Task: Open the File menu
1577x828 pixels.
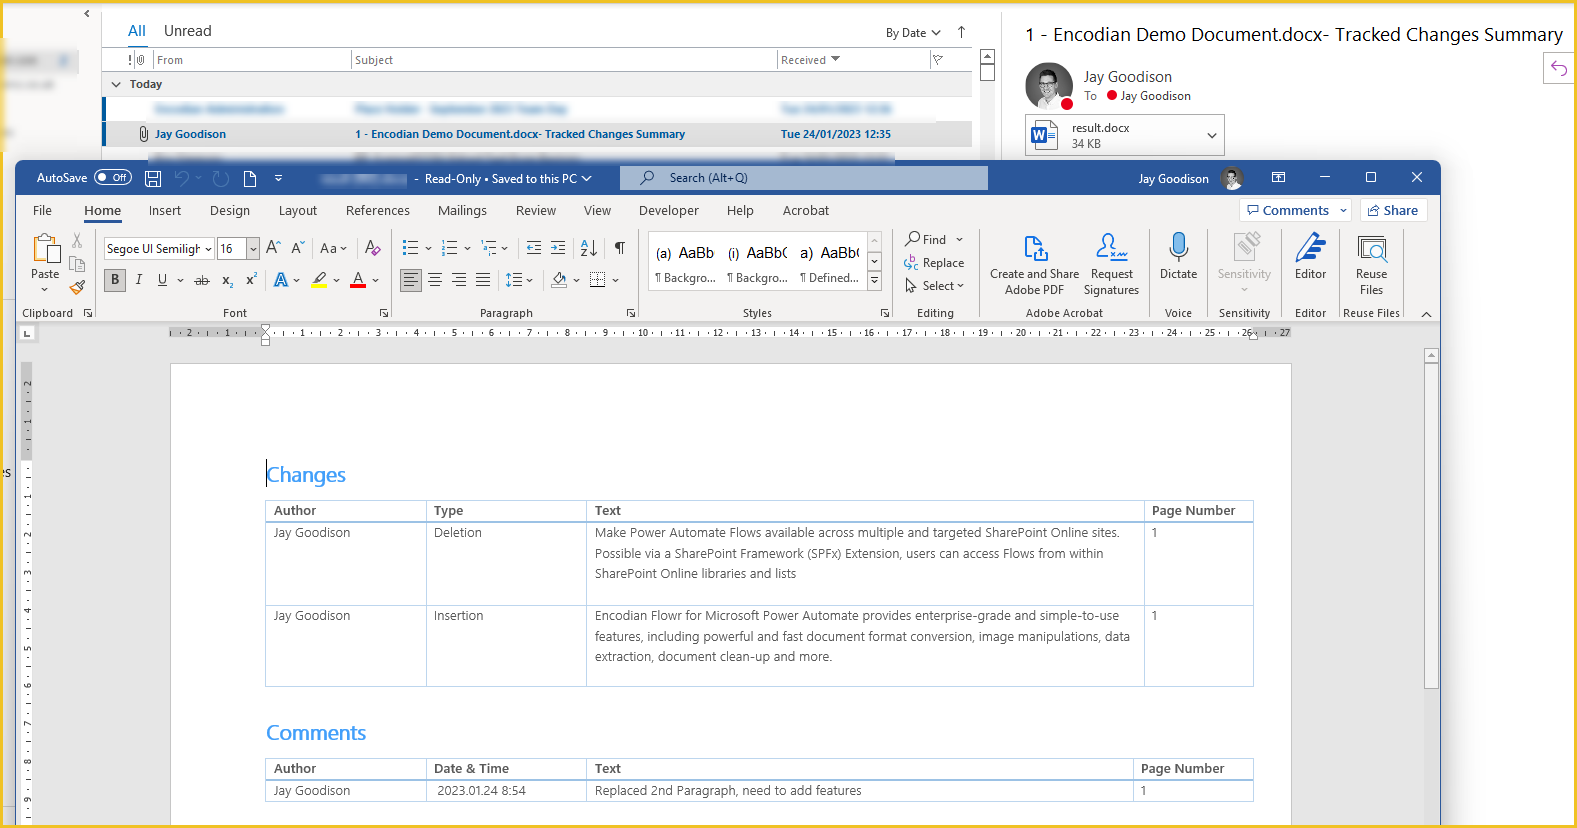Action: pos(42,210)
